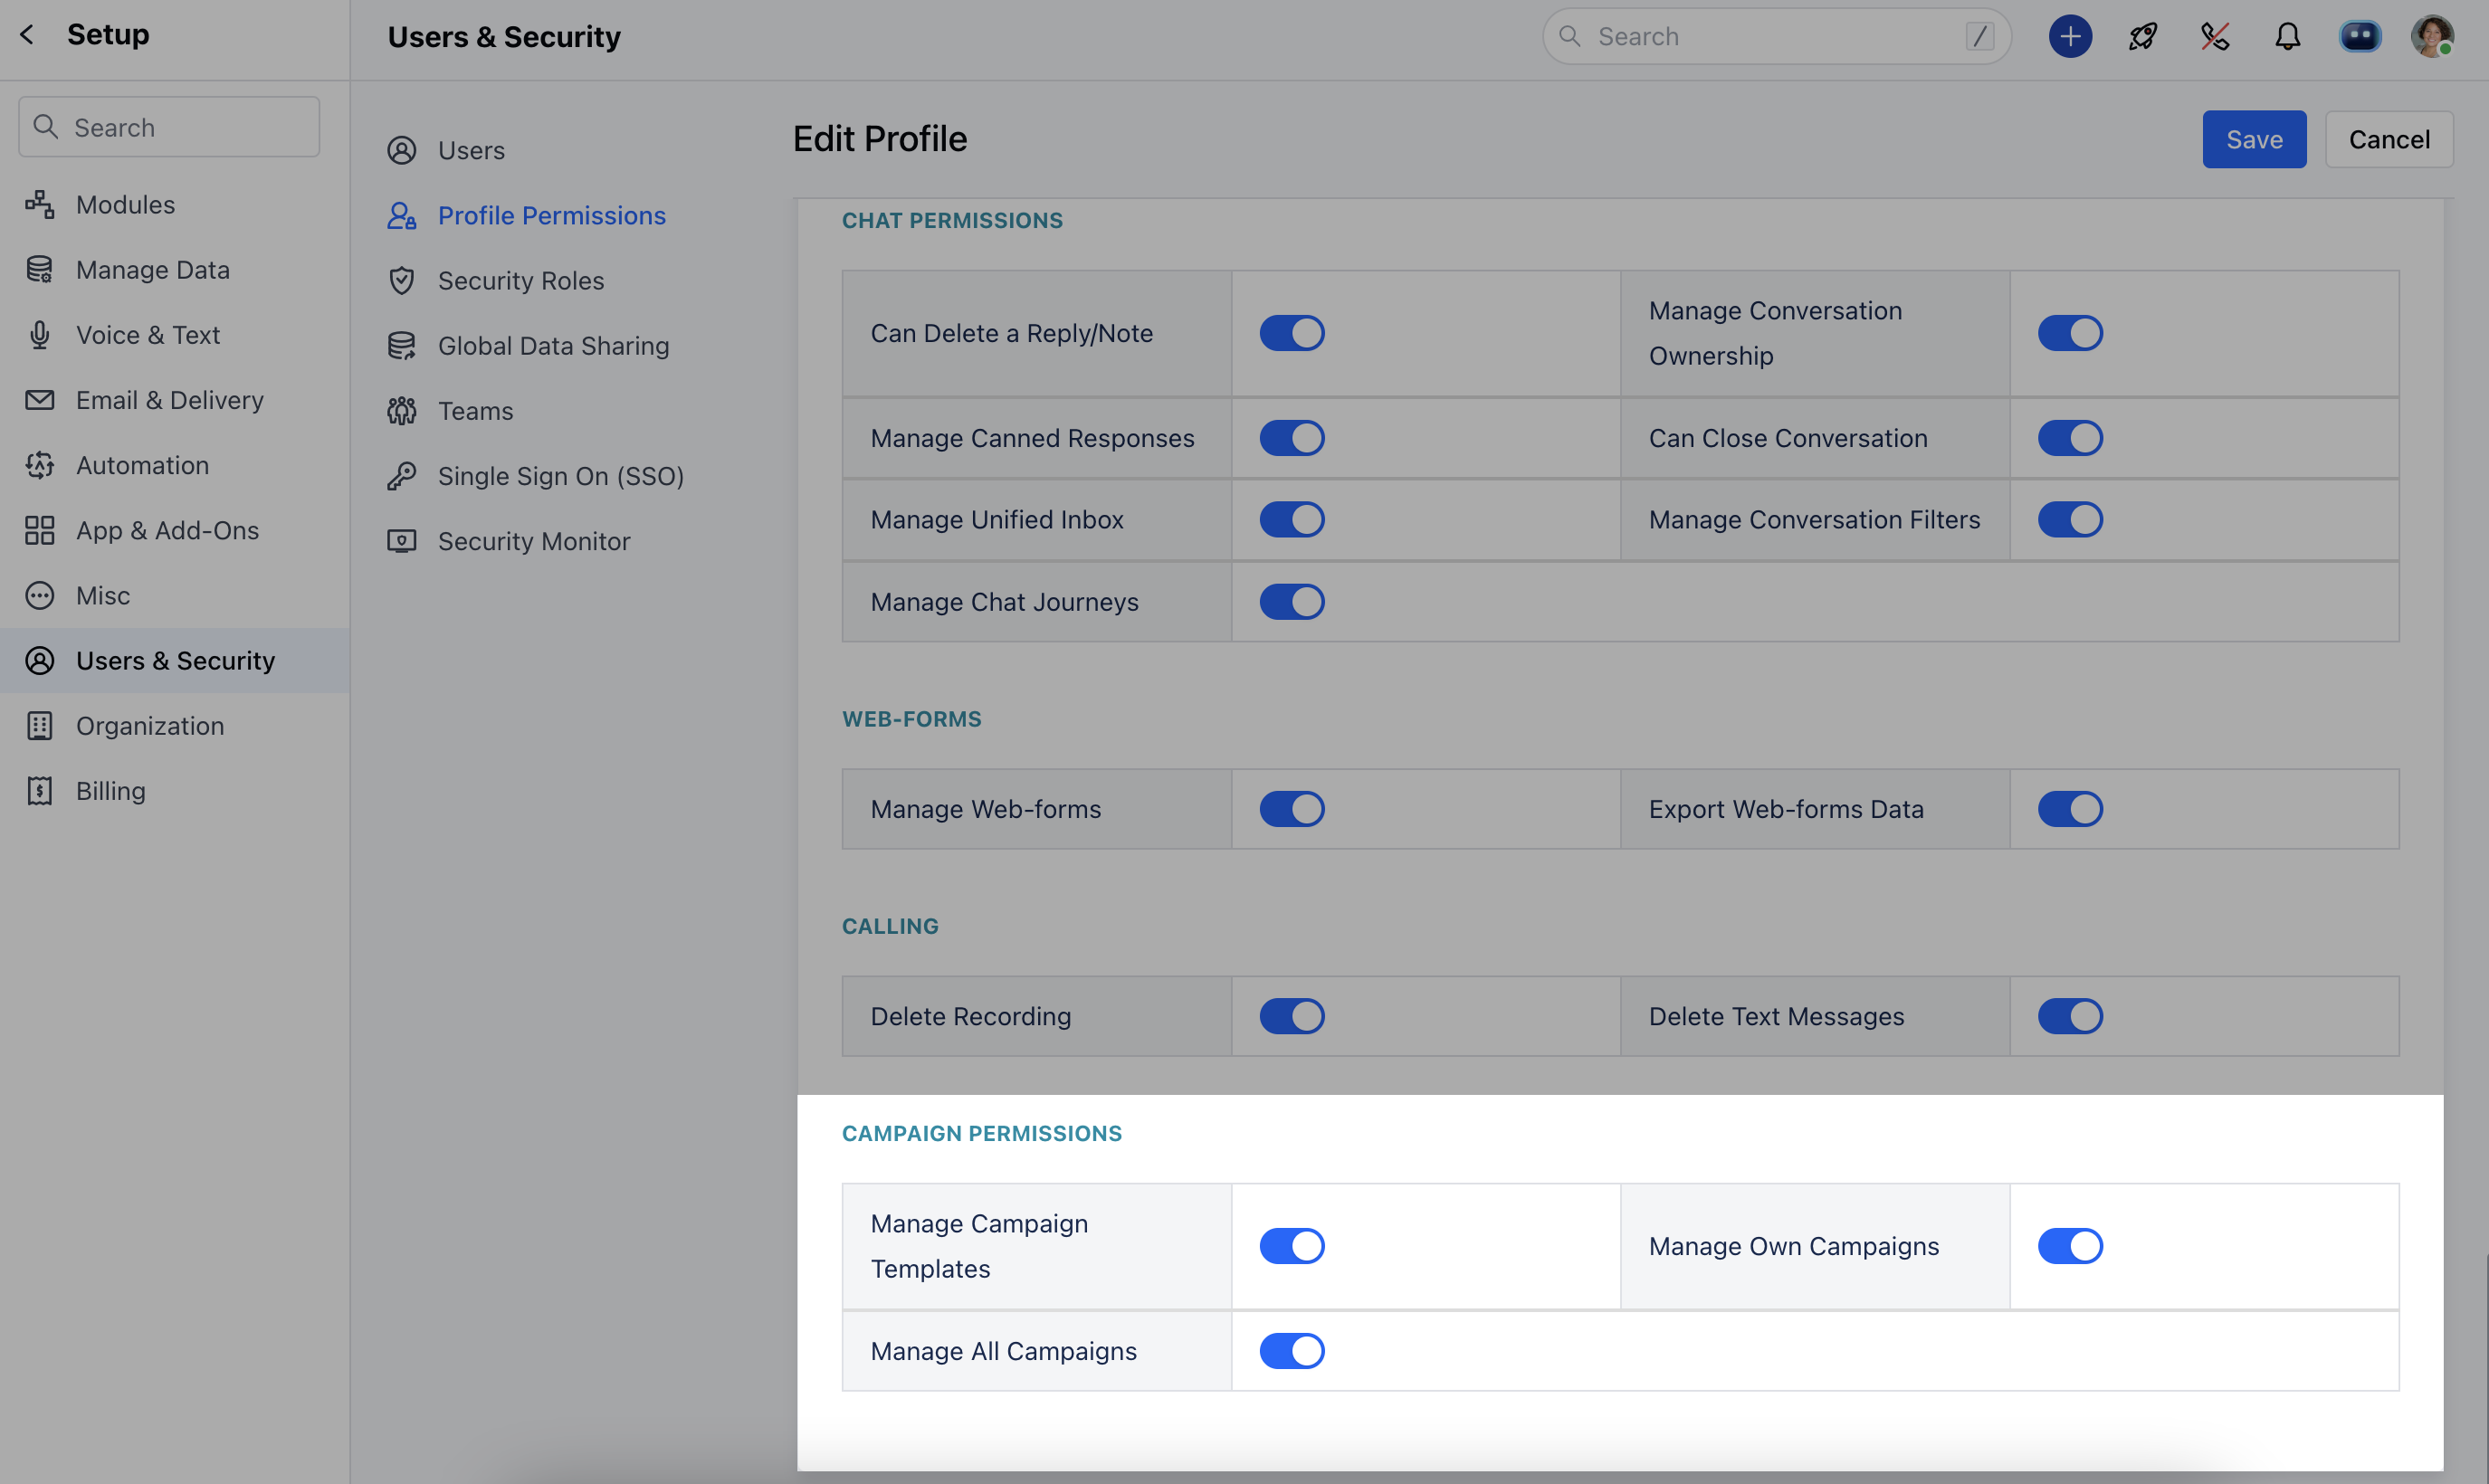2489x1484 pixels.
Task: Disable the Manage All Campaigns switch
Action: pyautogui.click(x=1291, y=1351)
